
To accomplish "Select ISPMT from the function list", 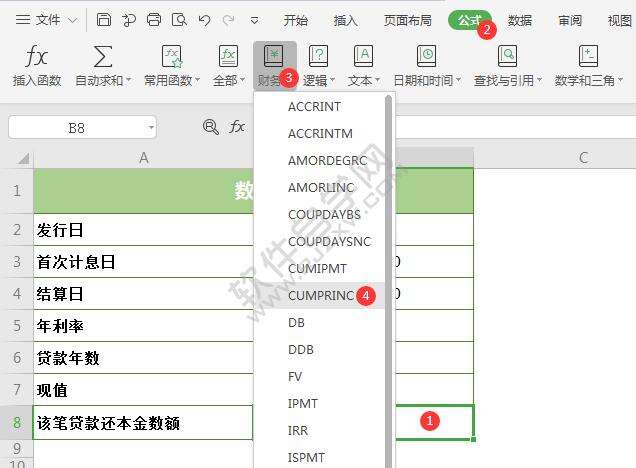I will [320, 457].
